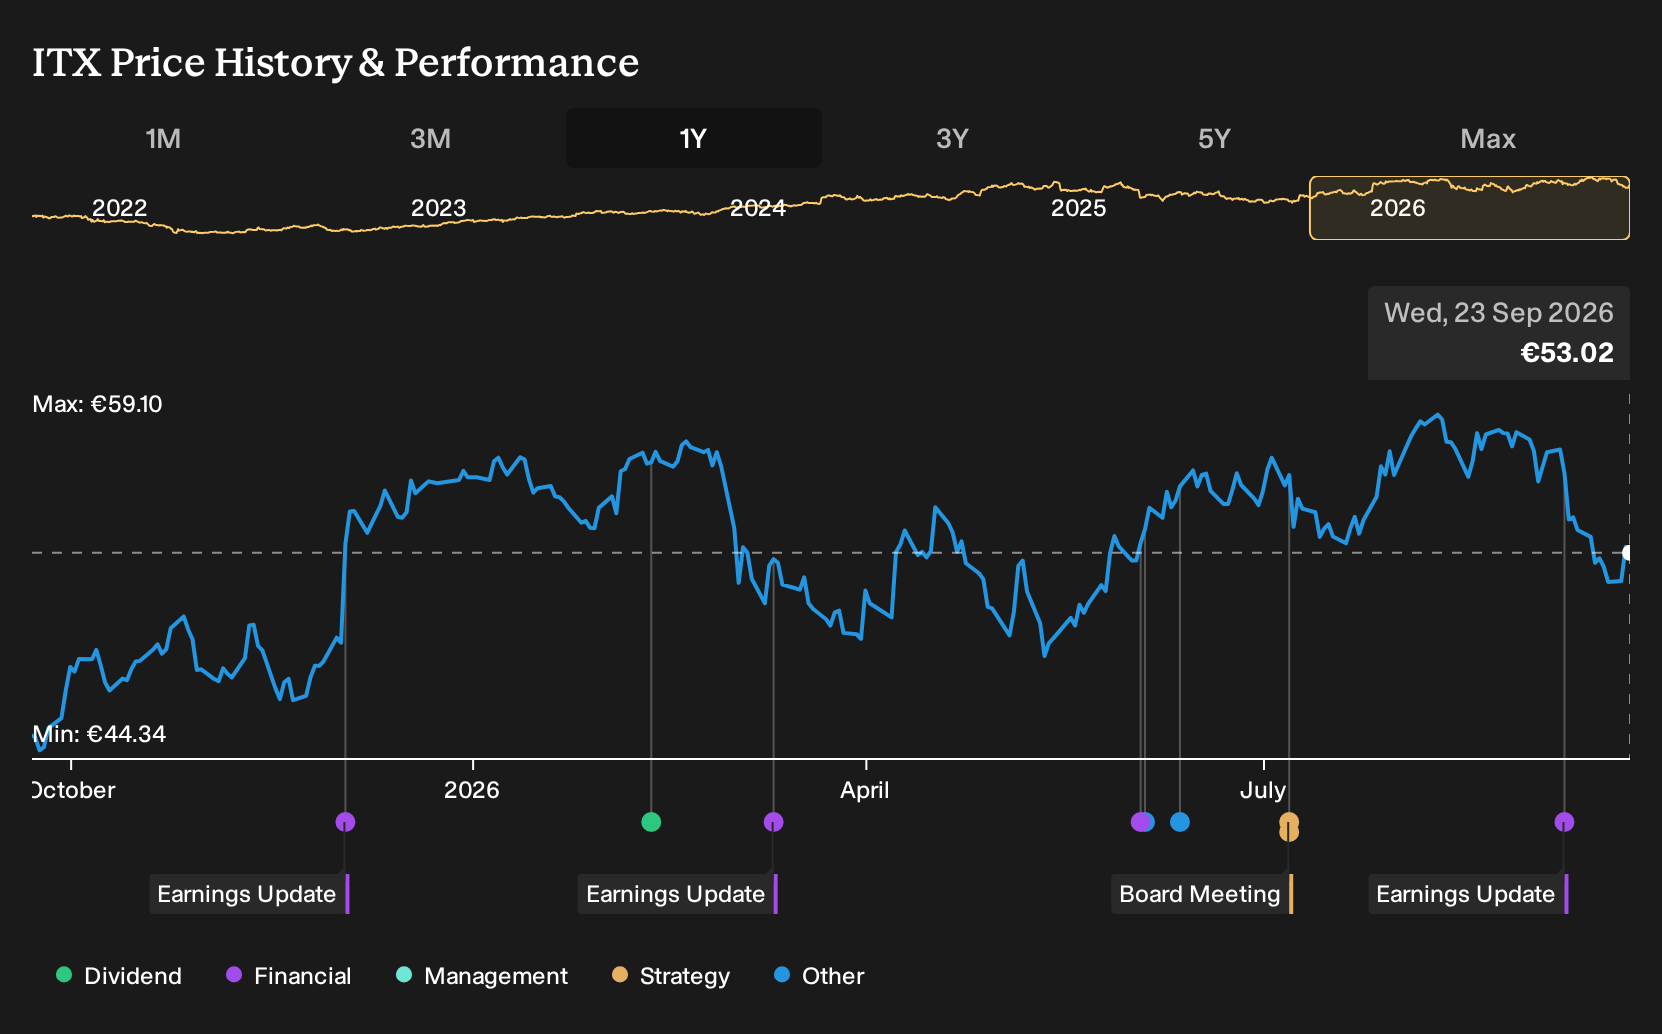Click the €53.02 price tooltip
This screenshot has width=1662, height=1034.
(x=1499, y=333)
